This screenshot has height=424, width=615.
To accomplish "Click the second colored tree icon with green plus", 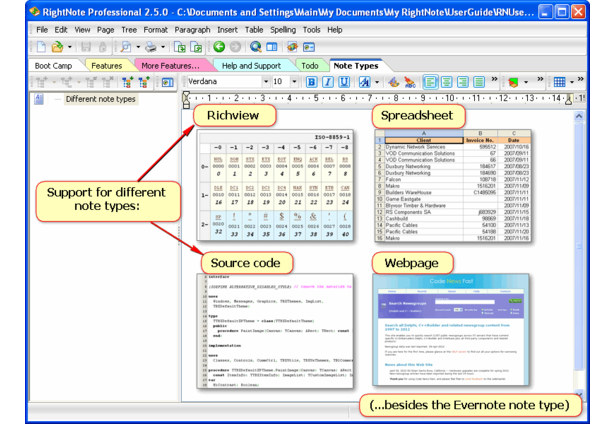I will coord(144,82).
